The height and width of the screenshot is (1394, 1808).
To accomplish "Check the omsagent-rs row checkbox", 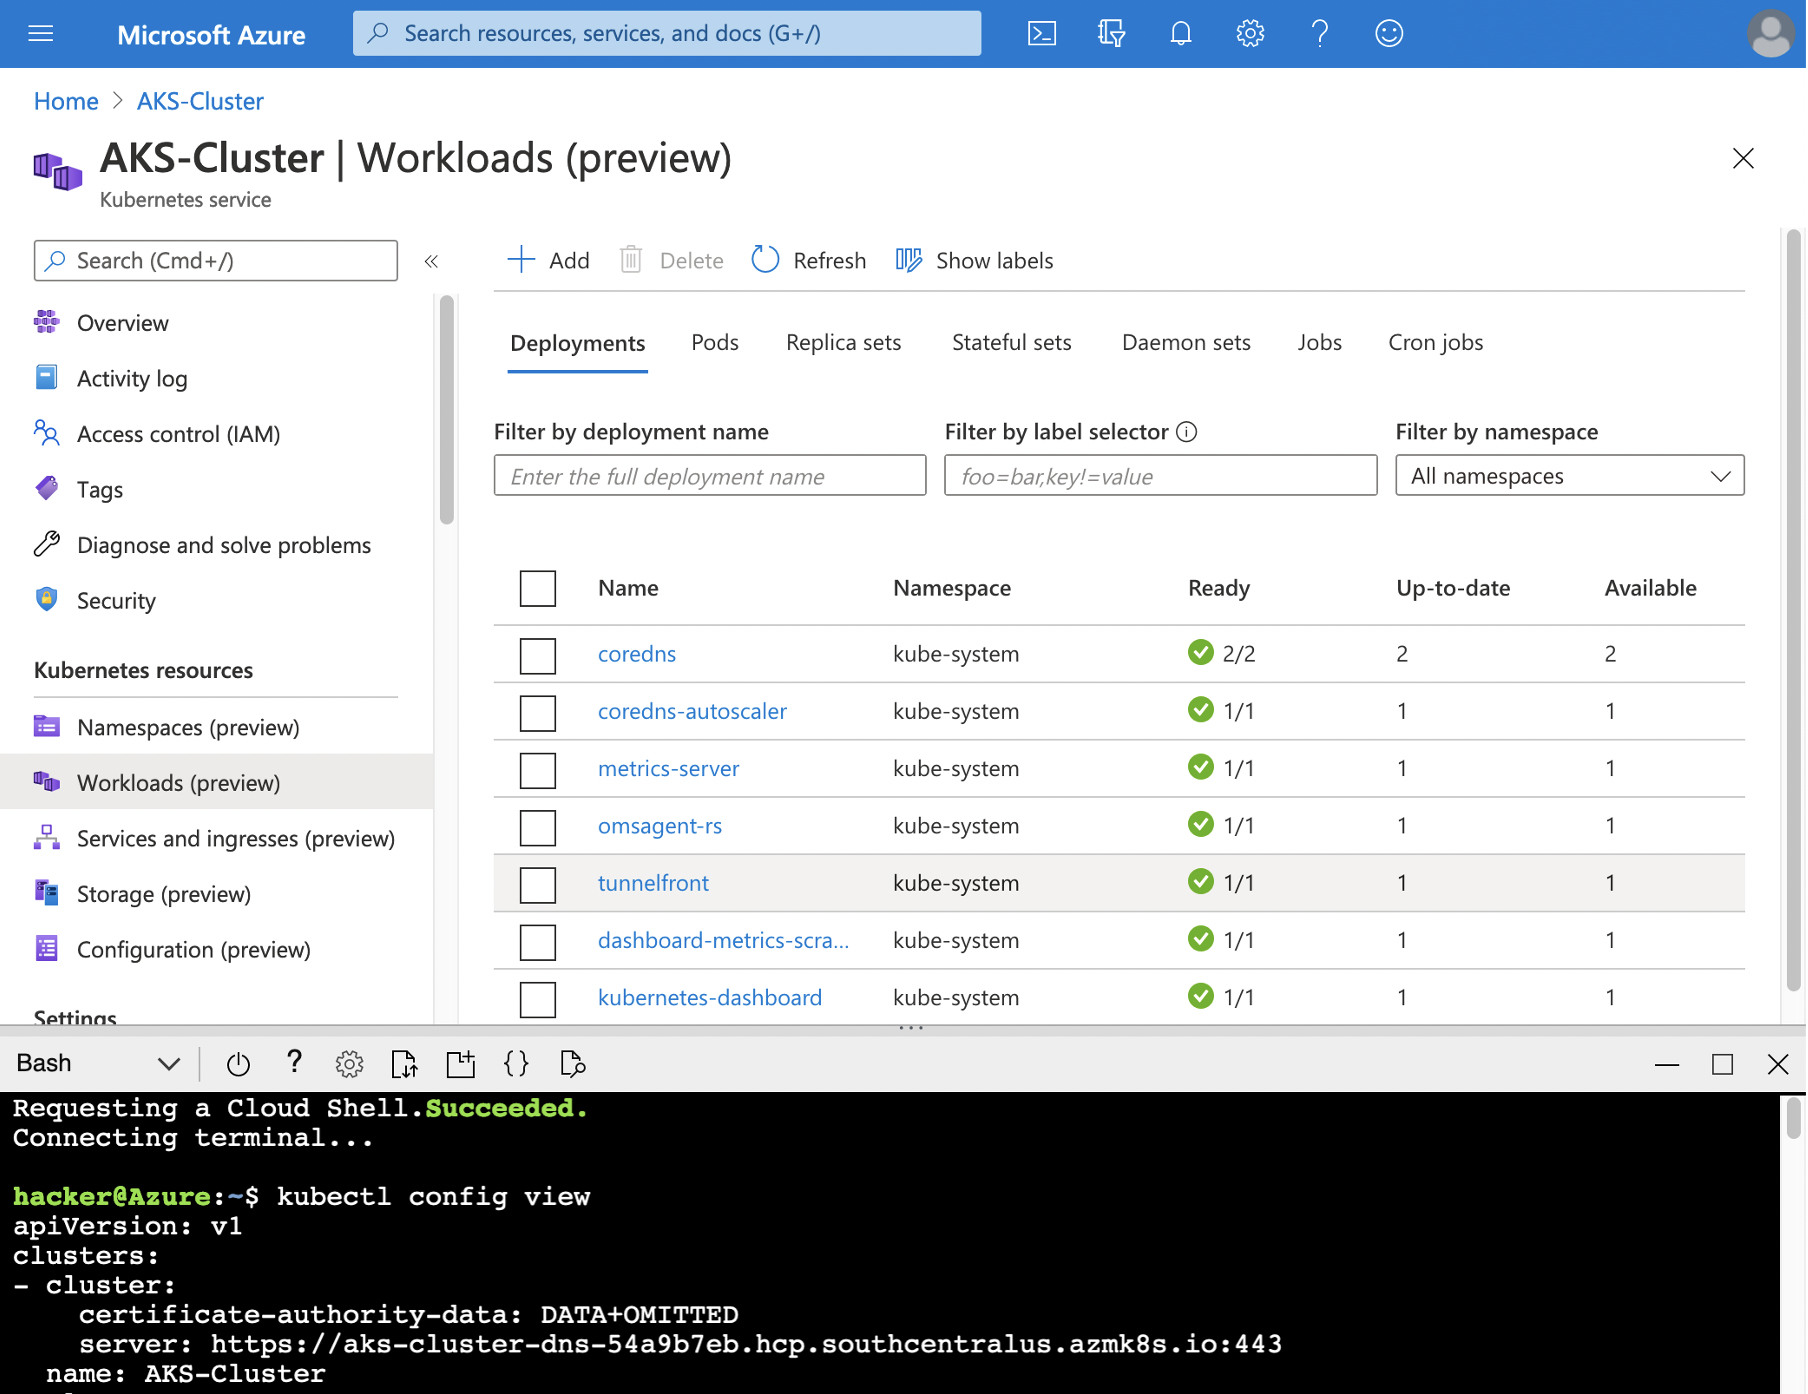I will pos(538,828).
